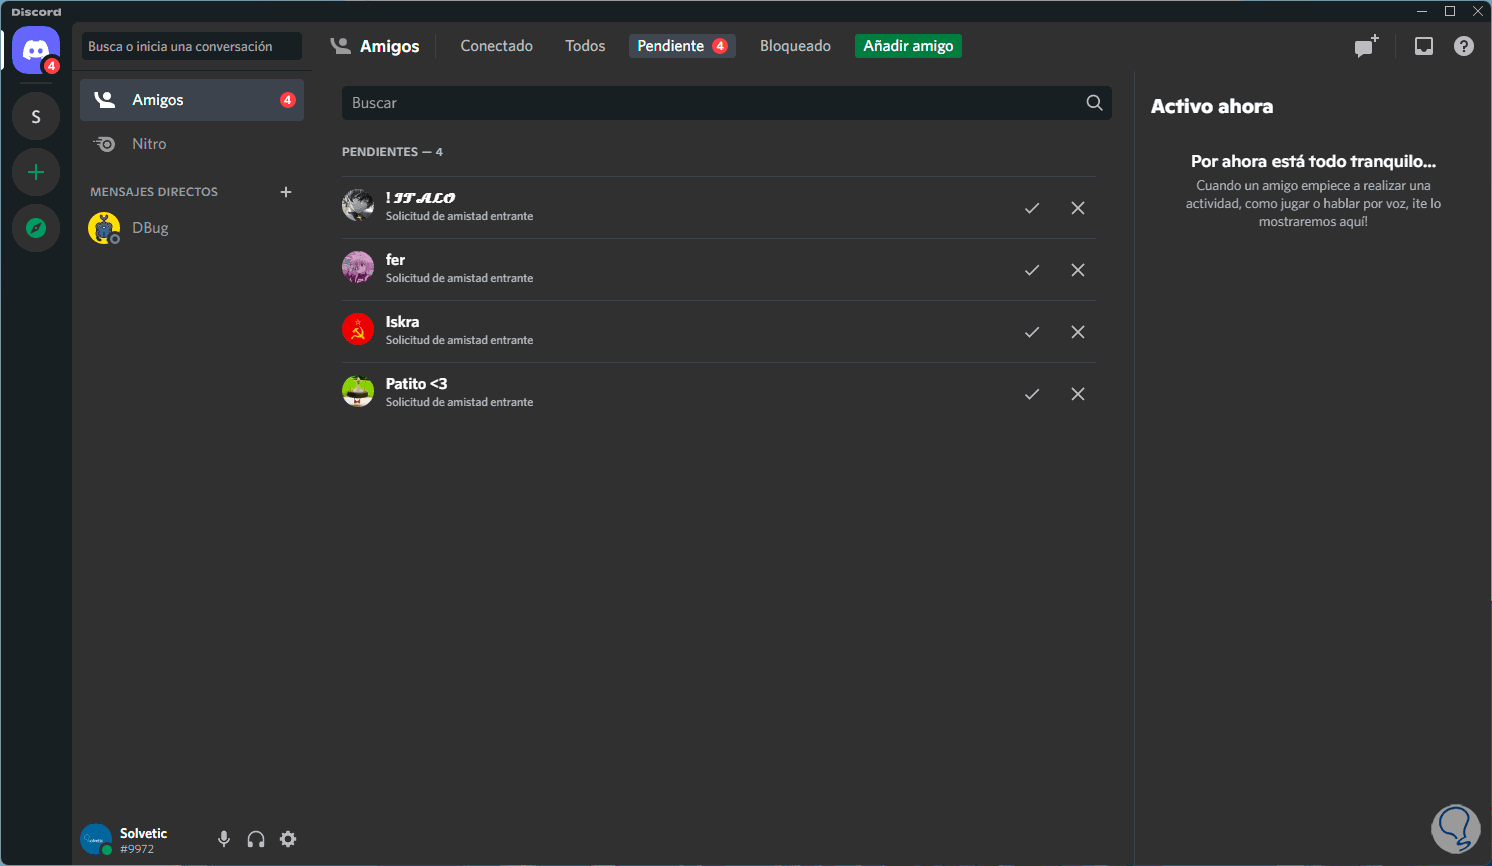
Task: Maximize the Discord window
Action: (x=1450, y=11)
